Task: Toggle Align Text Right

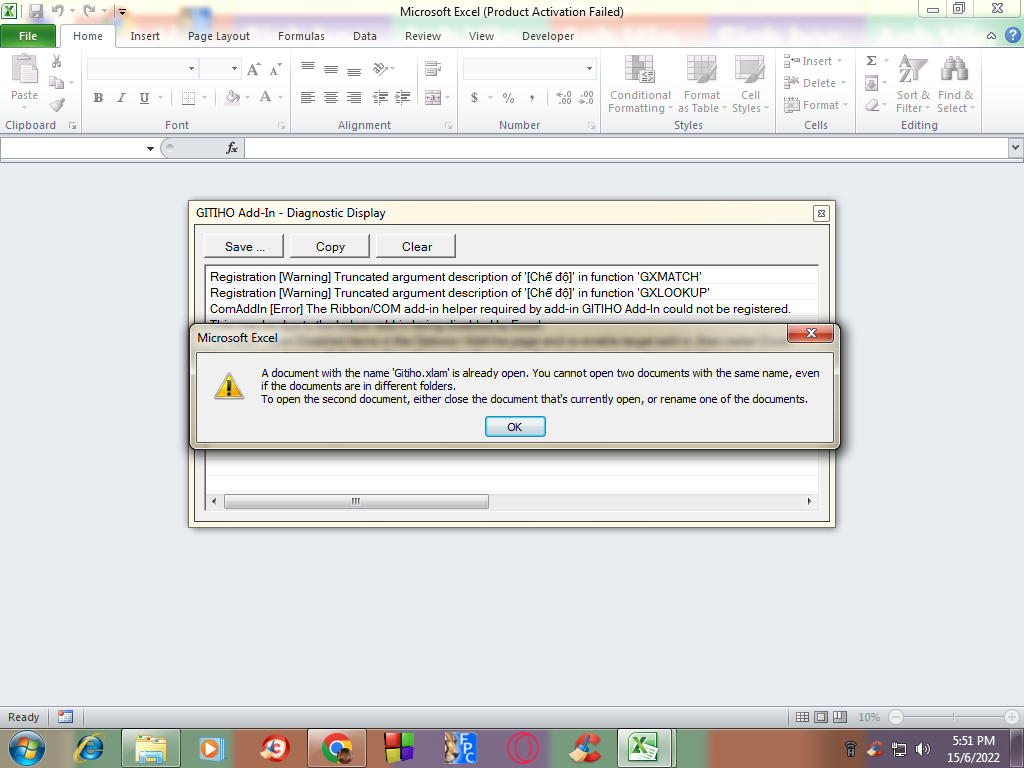Action: (354, 98)
